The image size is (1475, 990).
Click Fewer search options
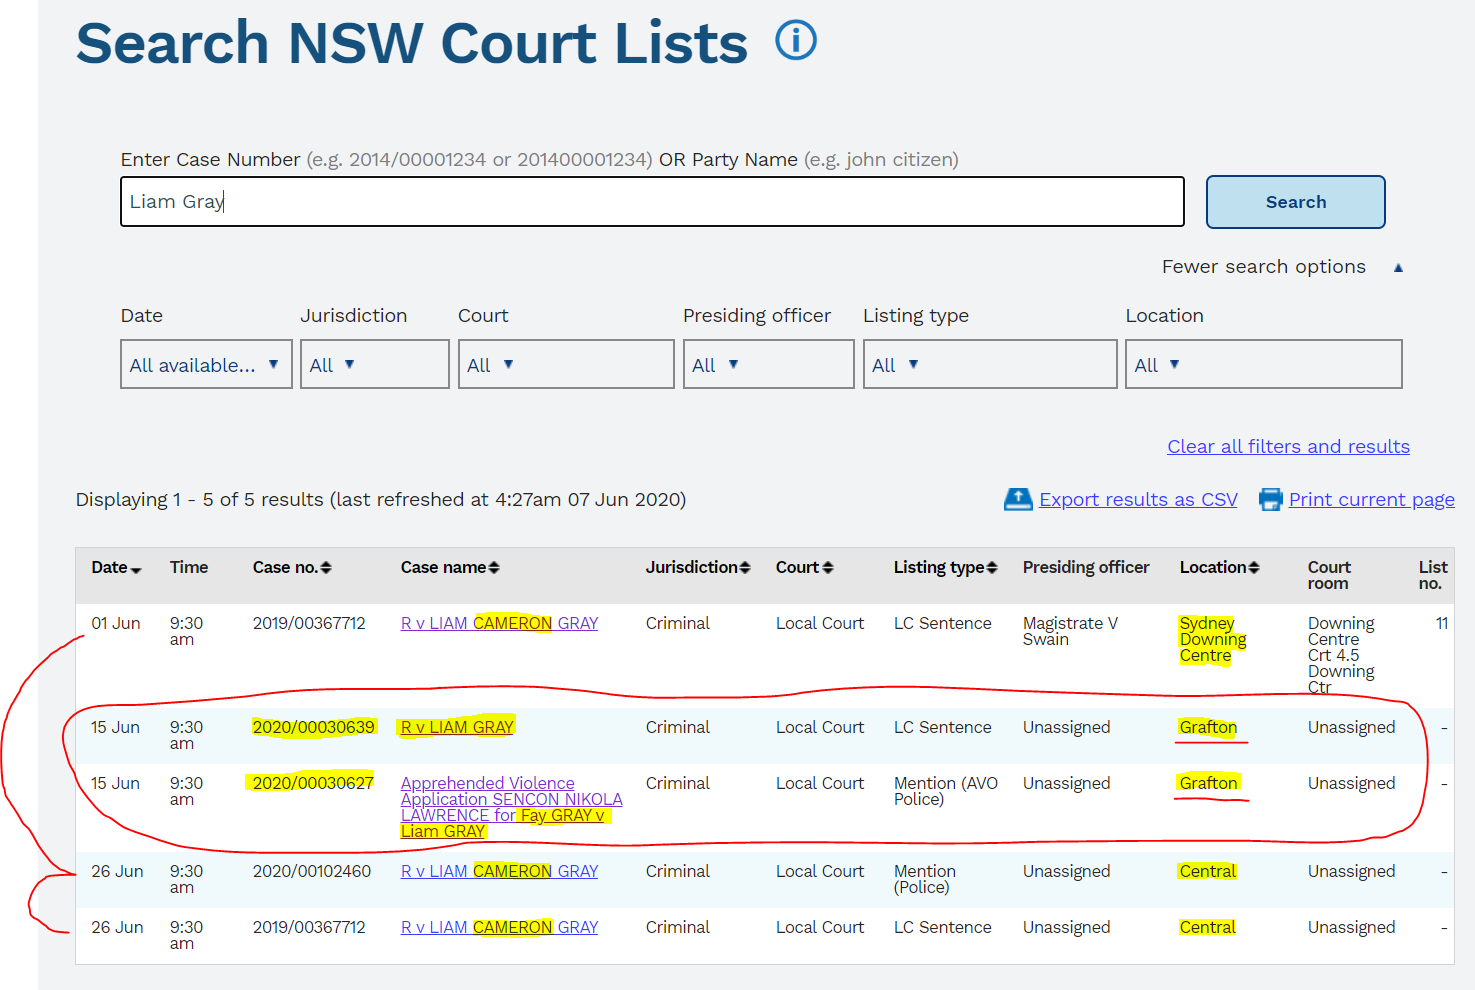point(1264,267)
